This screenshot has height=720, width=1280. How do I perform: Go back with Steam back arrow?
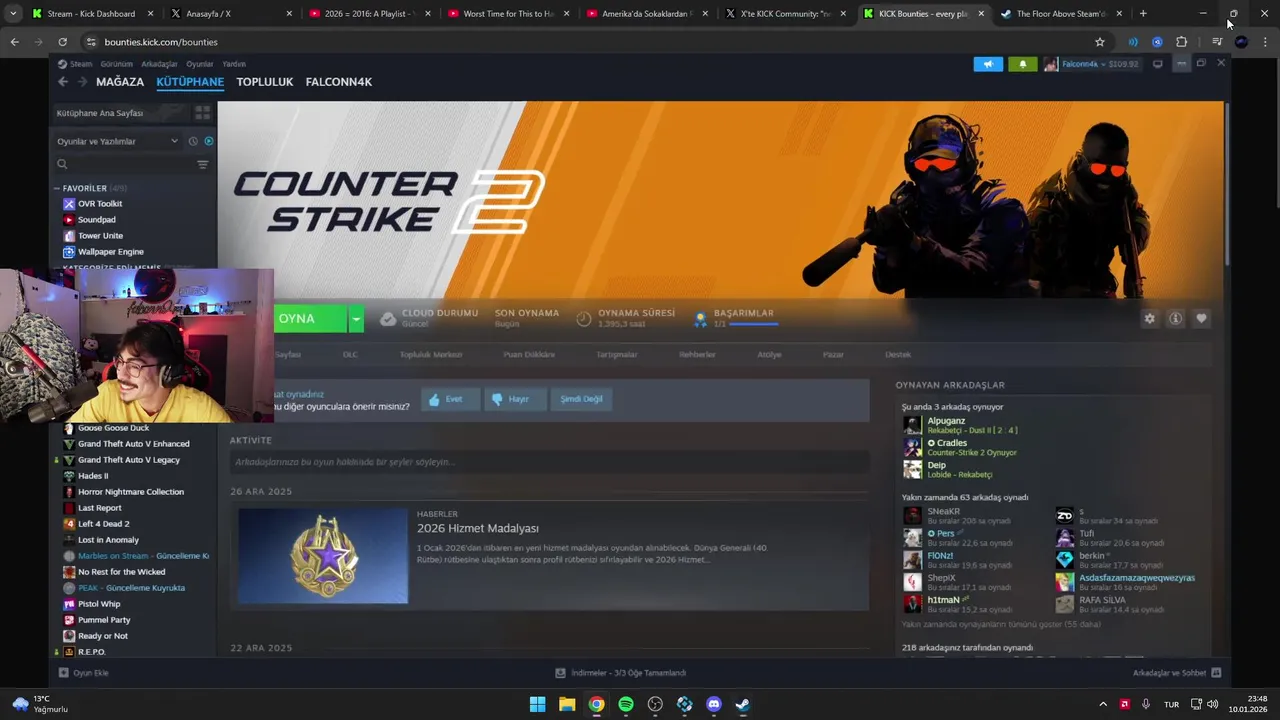pyautogui.click(x=63, y=82)
